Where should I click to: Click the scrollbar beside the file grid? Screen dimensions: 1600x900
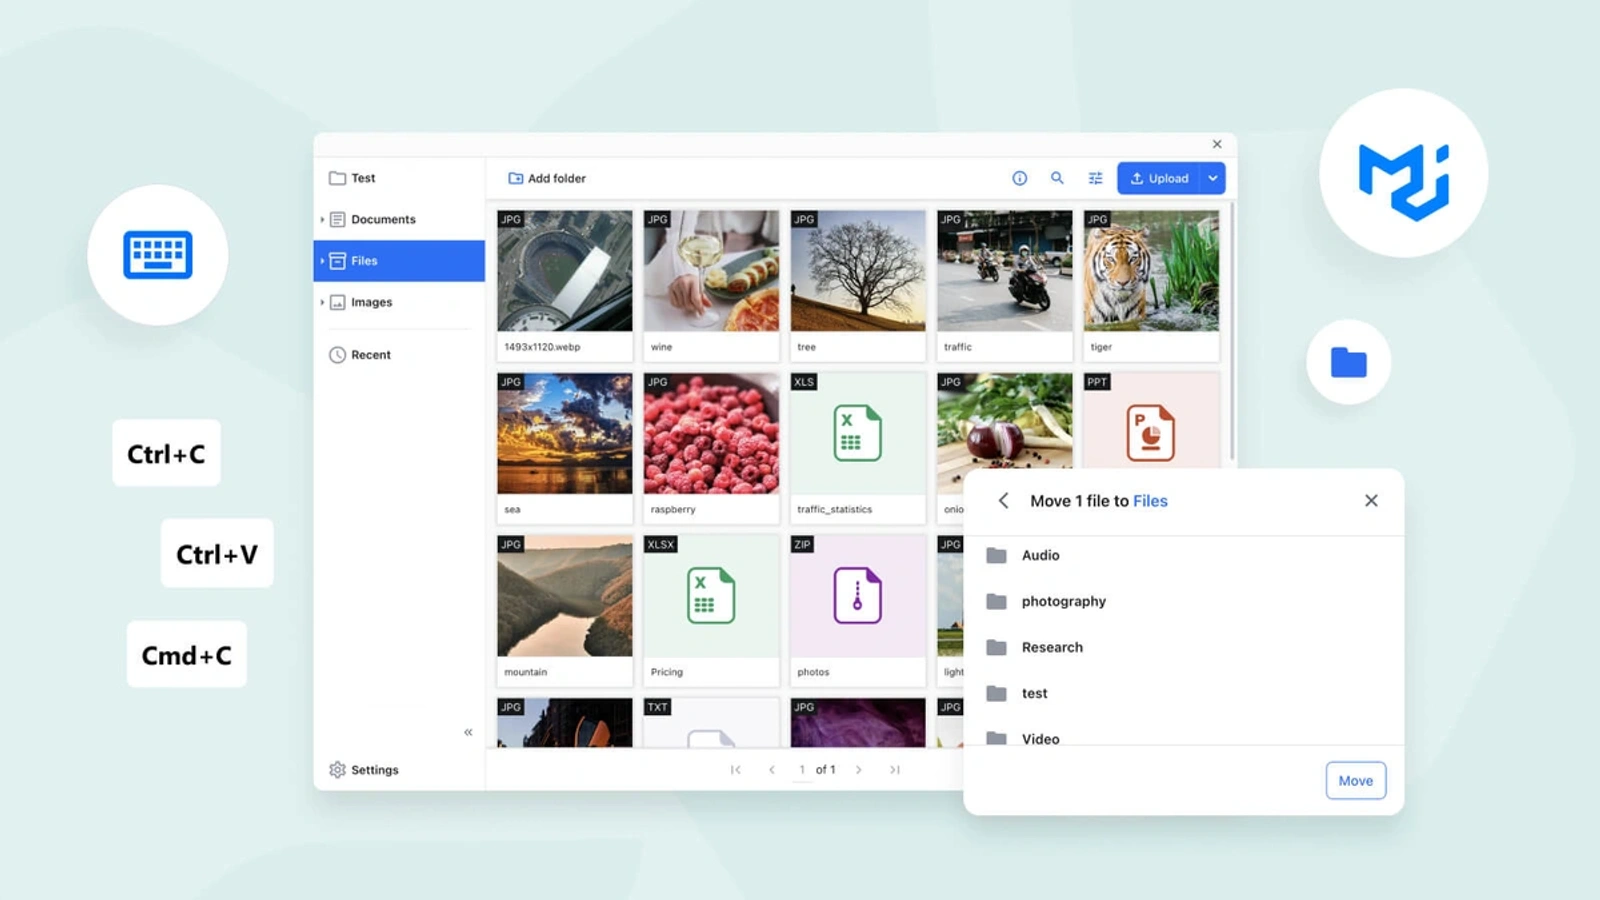1231,330
